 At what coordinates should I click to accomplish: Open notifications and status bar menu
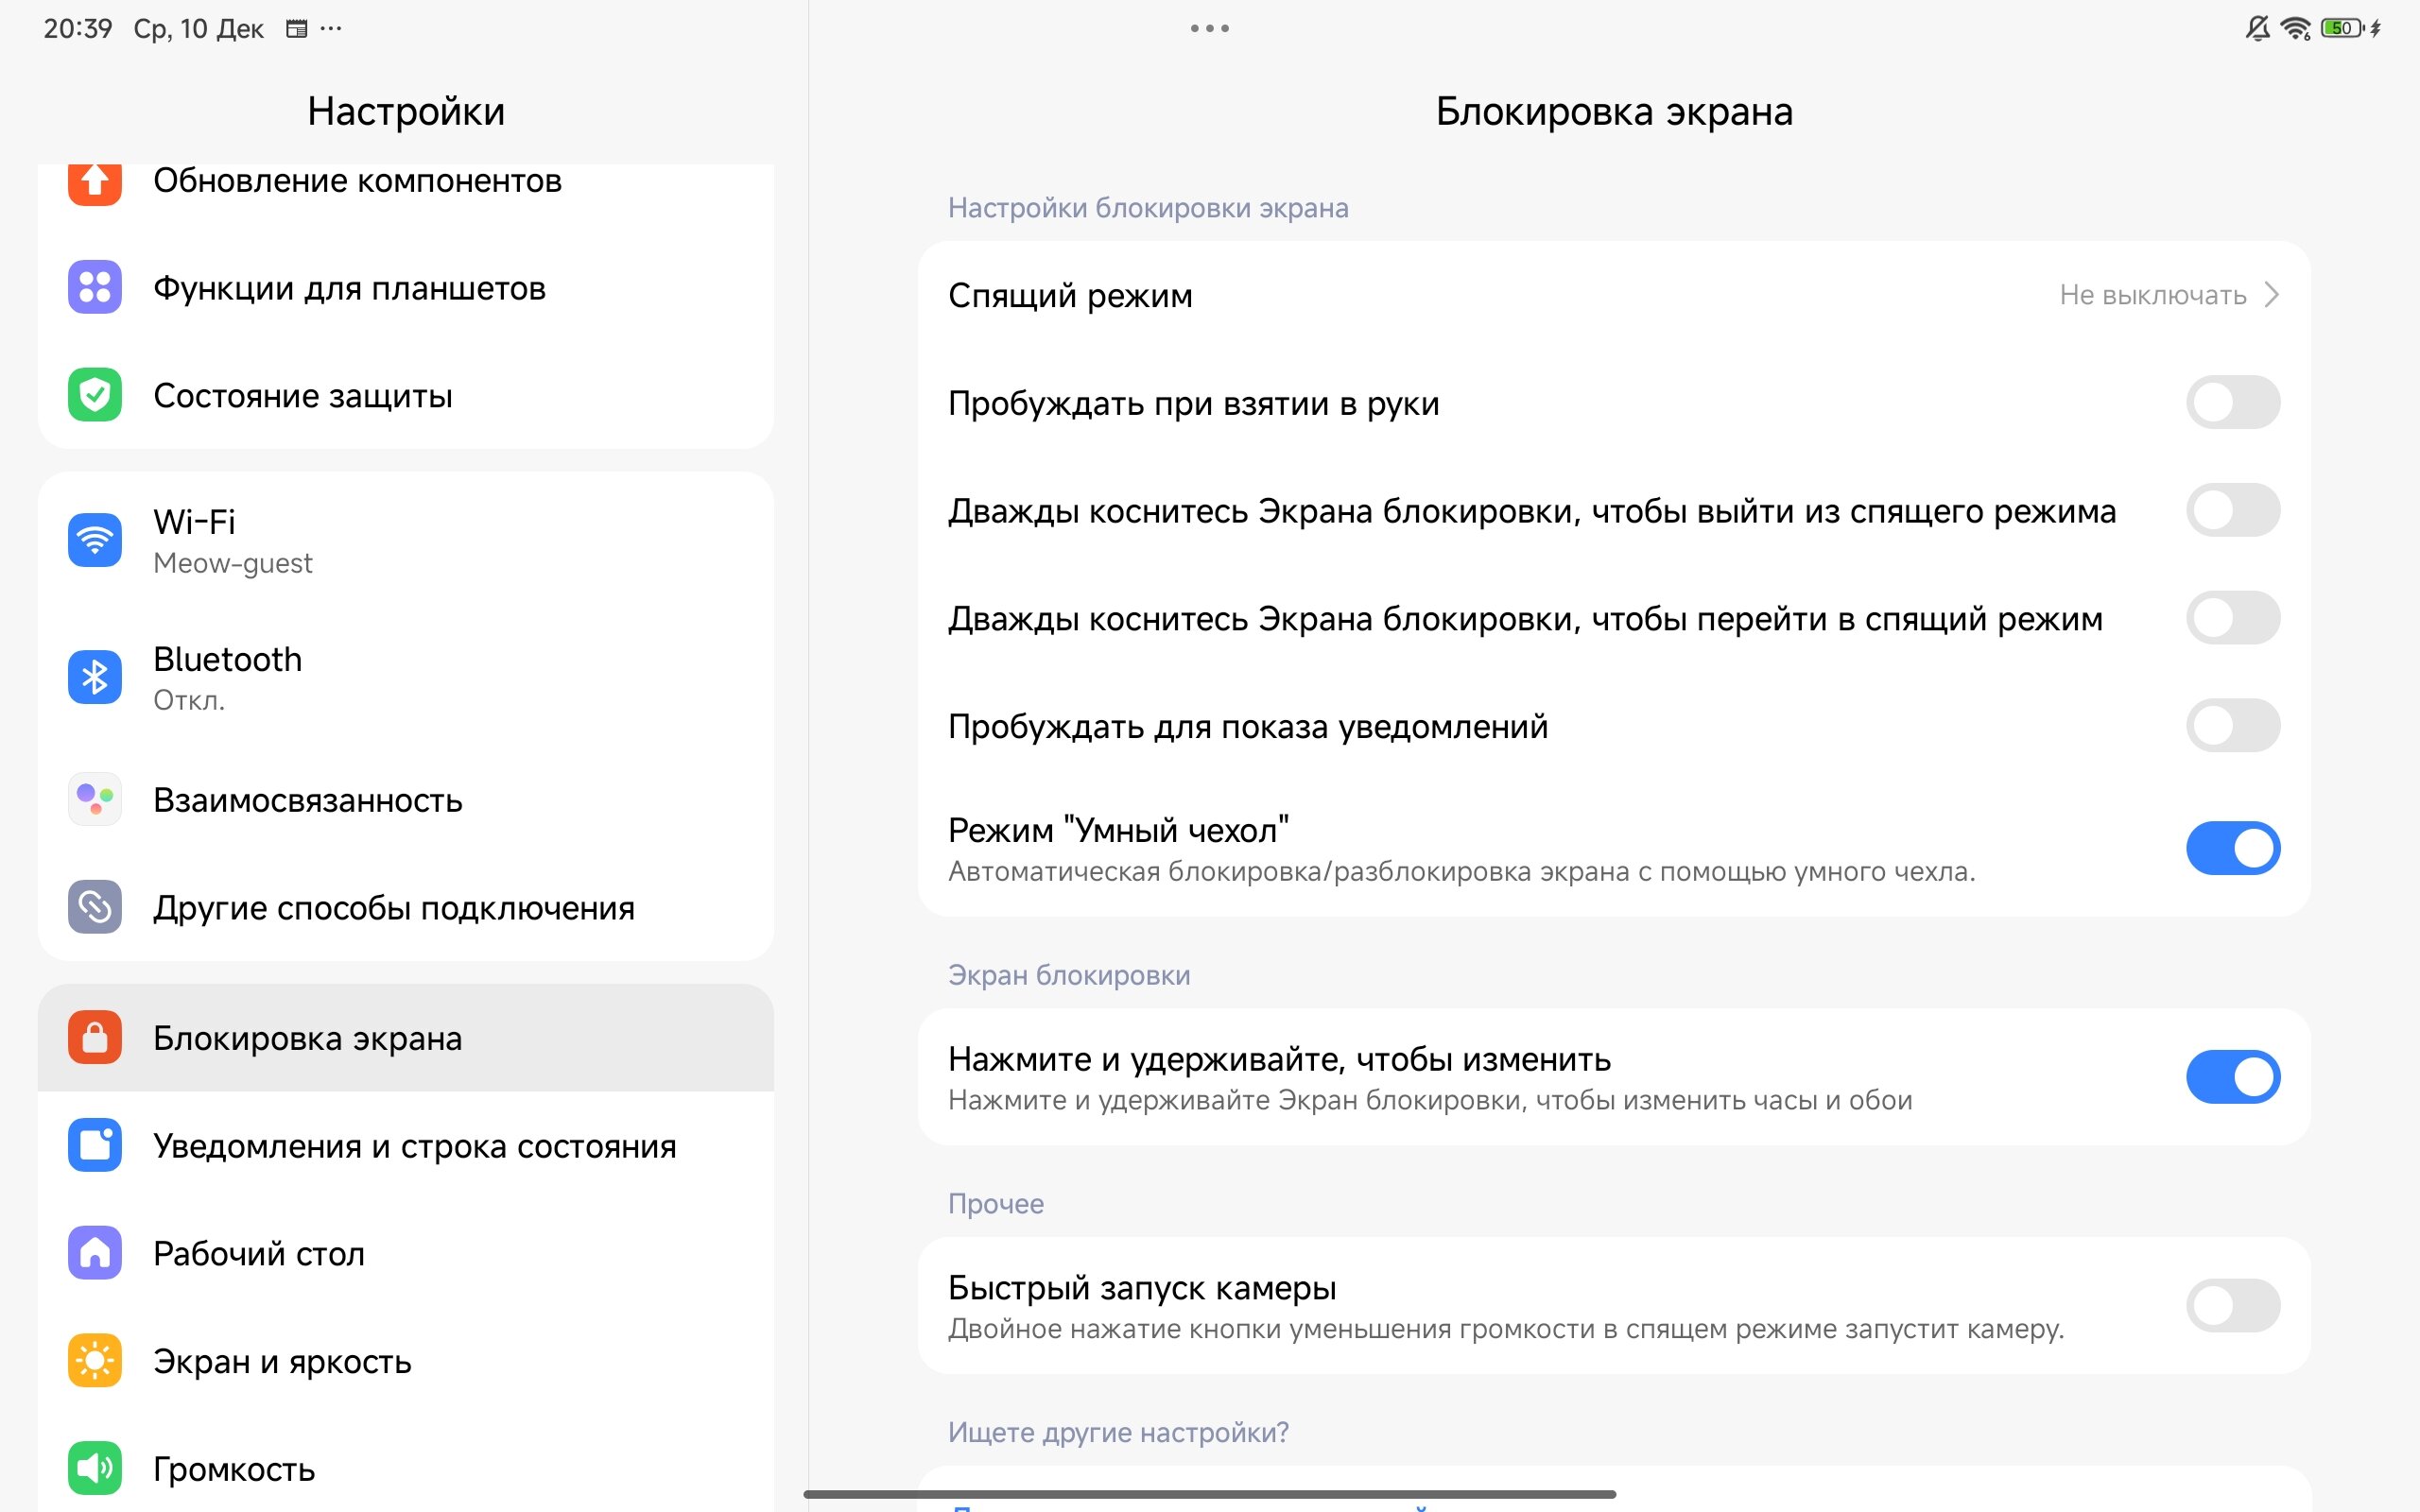click(x=414, y=1146)
